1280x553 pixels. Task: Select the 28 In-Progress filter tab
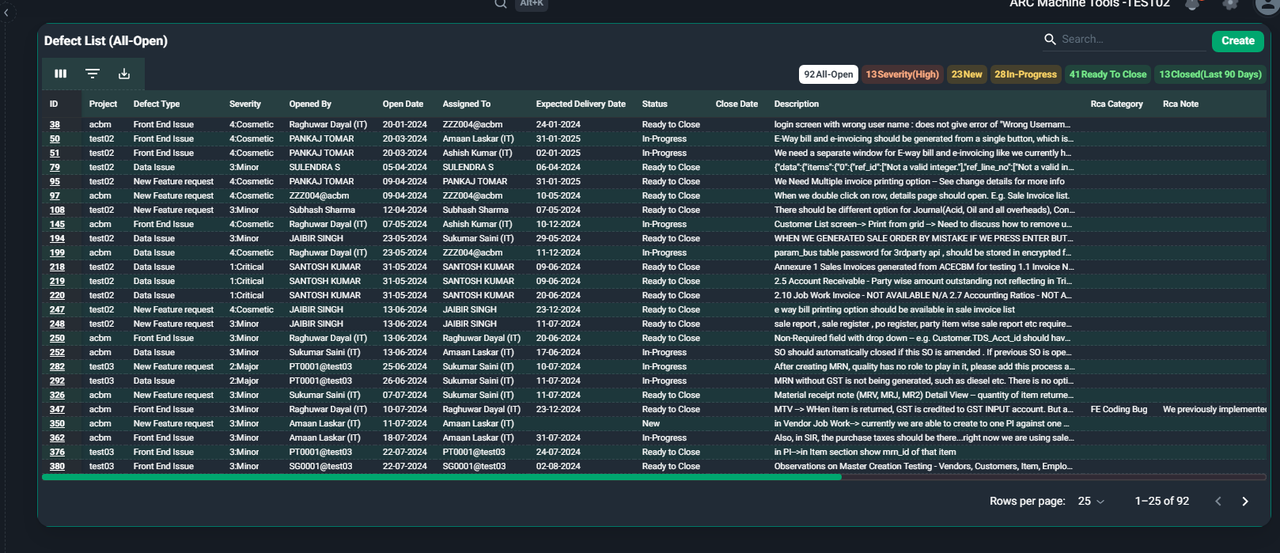tap(1026, 74)
